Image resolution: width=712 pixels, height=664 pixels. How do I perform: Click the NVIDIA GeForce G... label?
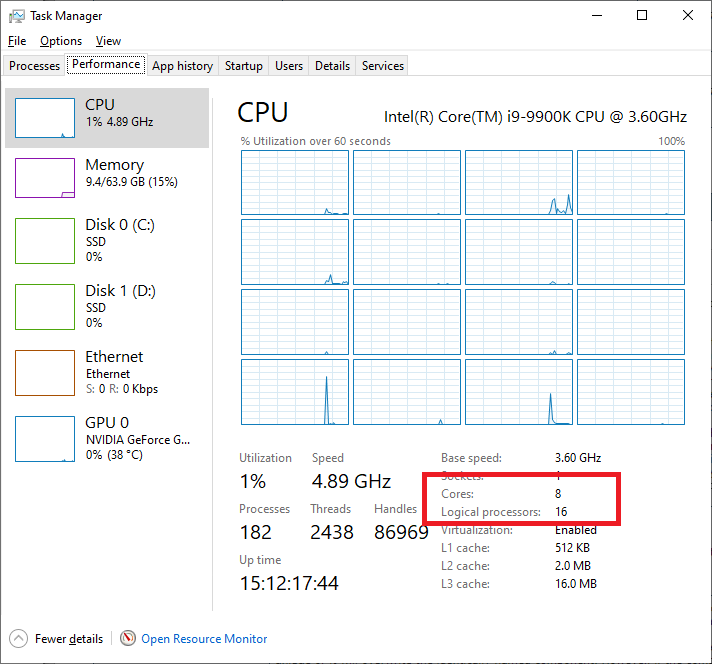pos(138,440)
